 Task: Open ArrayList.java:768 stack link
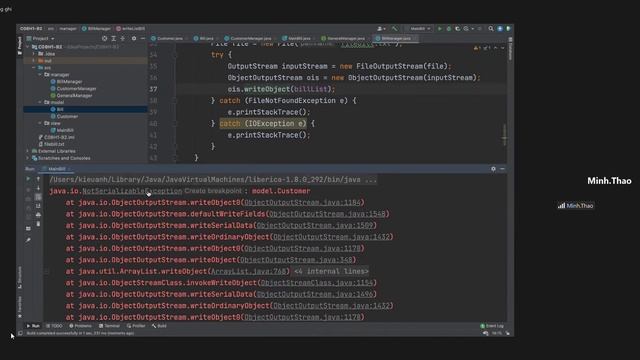click(x=249, y=271)
